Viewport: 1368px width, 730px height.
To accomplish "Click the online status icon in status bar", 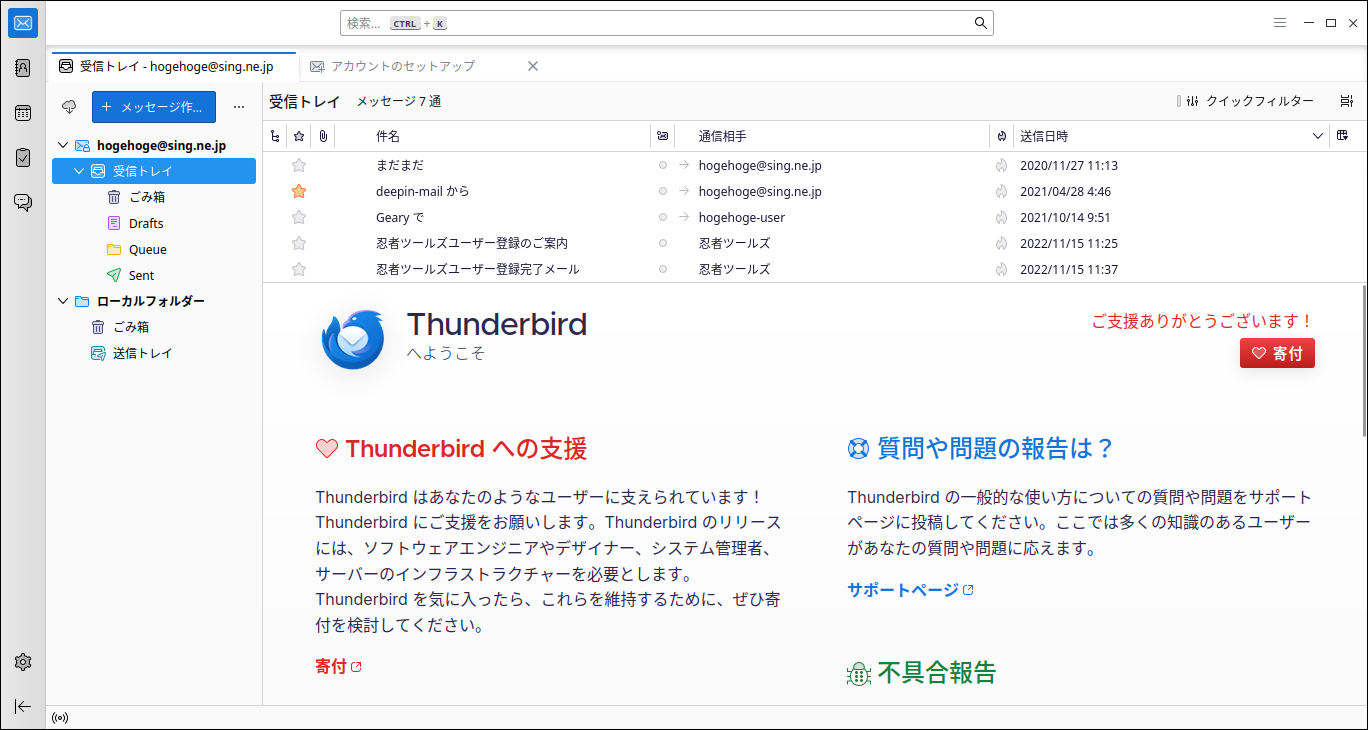I will [60, 718].
